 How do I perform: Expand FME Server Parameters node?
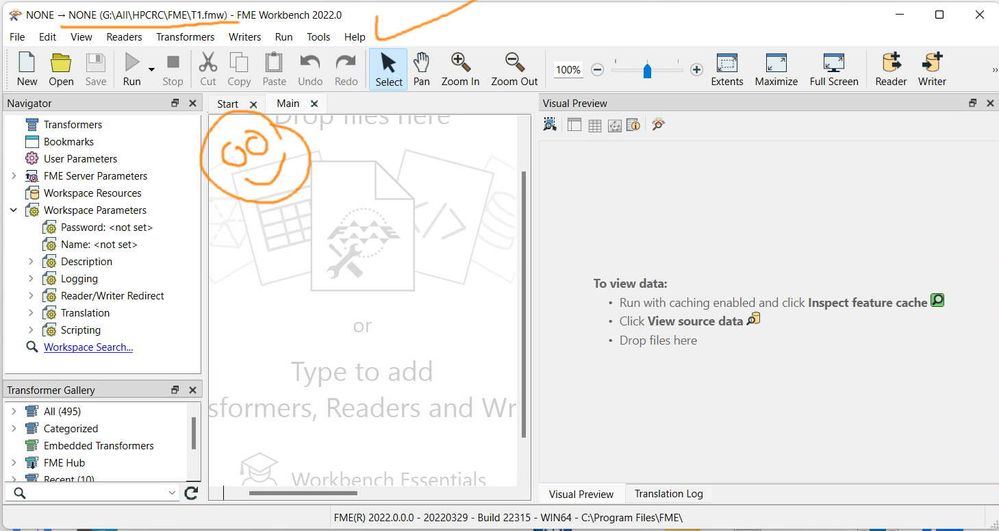click(x=13, y=176)
